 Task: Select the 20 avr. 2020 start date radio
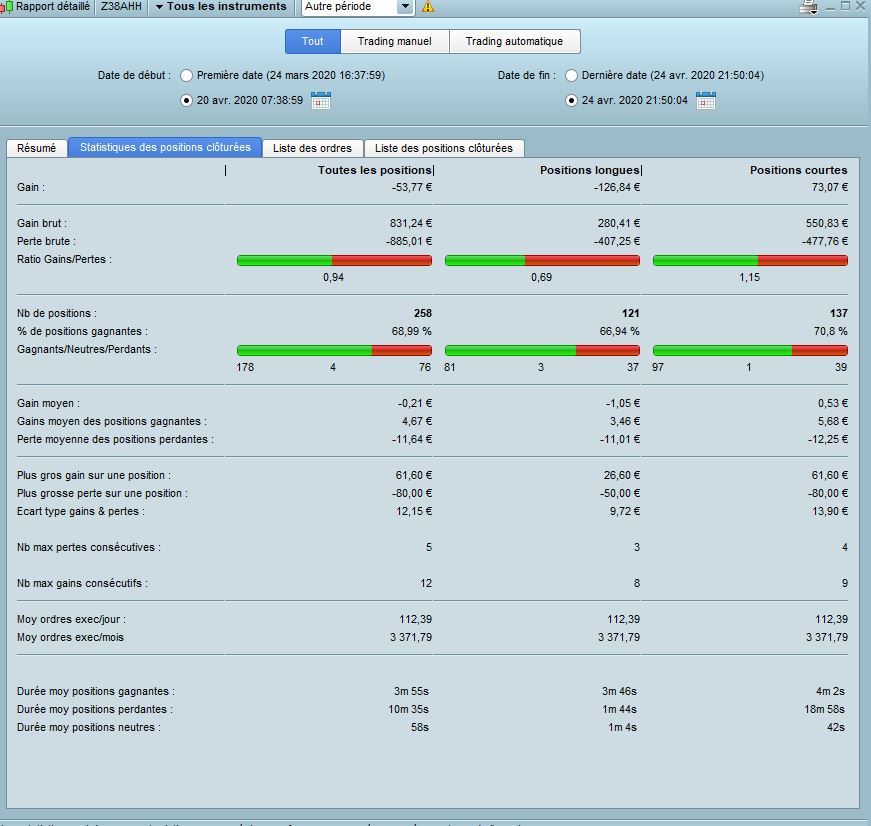pos(187,101)
